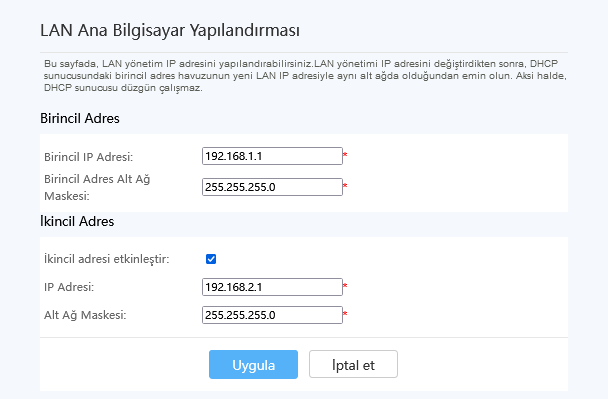The image size is (608, 399).
Task: Click the Birincil Adres section title
Action: pos(80,118)
